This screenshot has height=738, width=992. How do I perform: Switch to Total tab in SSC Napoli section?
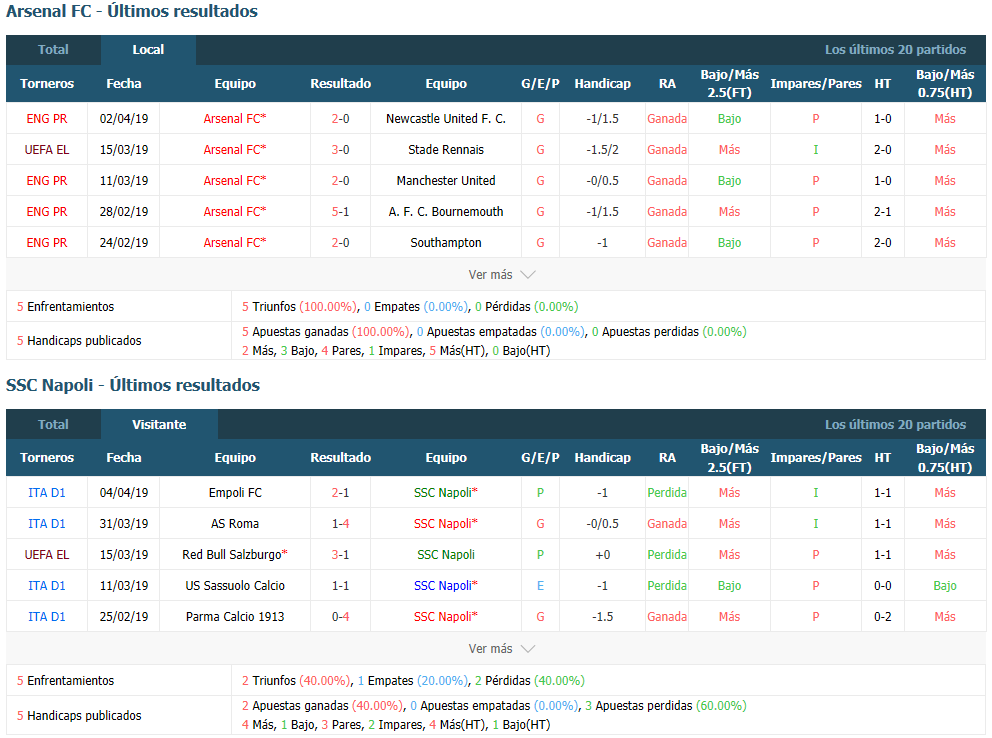[53, 424]
